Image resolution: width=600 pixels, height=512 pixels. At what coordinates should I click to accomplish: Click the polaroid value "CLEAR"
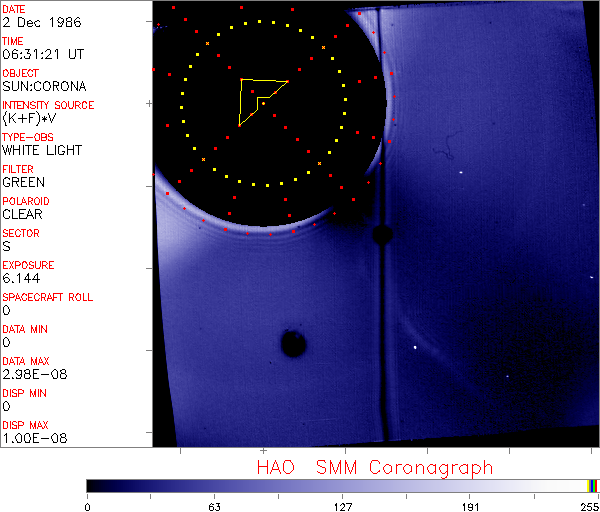[22, 214]
